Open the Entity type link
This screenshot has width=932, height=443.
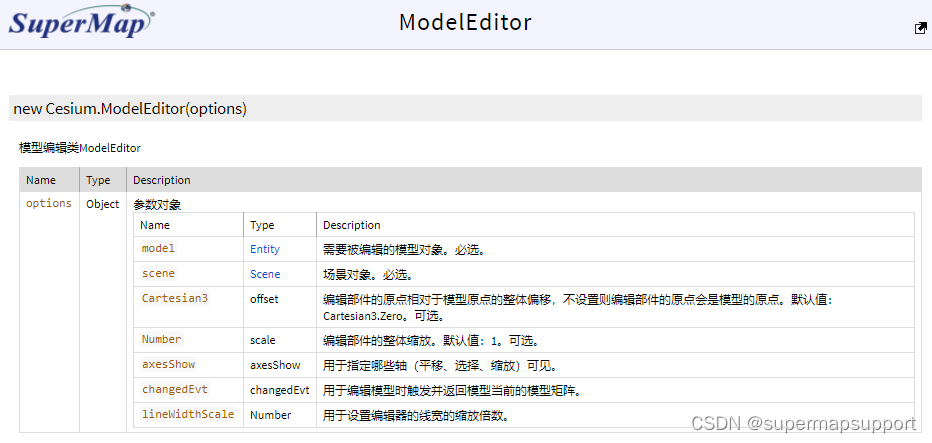coord(265,249)
